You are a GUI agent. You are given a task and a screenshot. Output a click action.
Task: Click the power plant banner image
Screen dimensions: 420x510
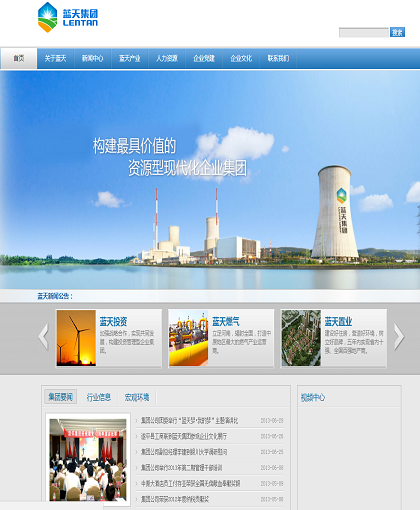click(x=210, y=180)
